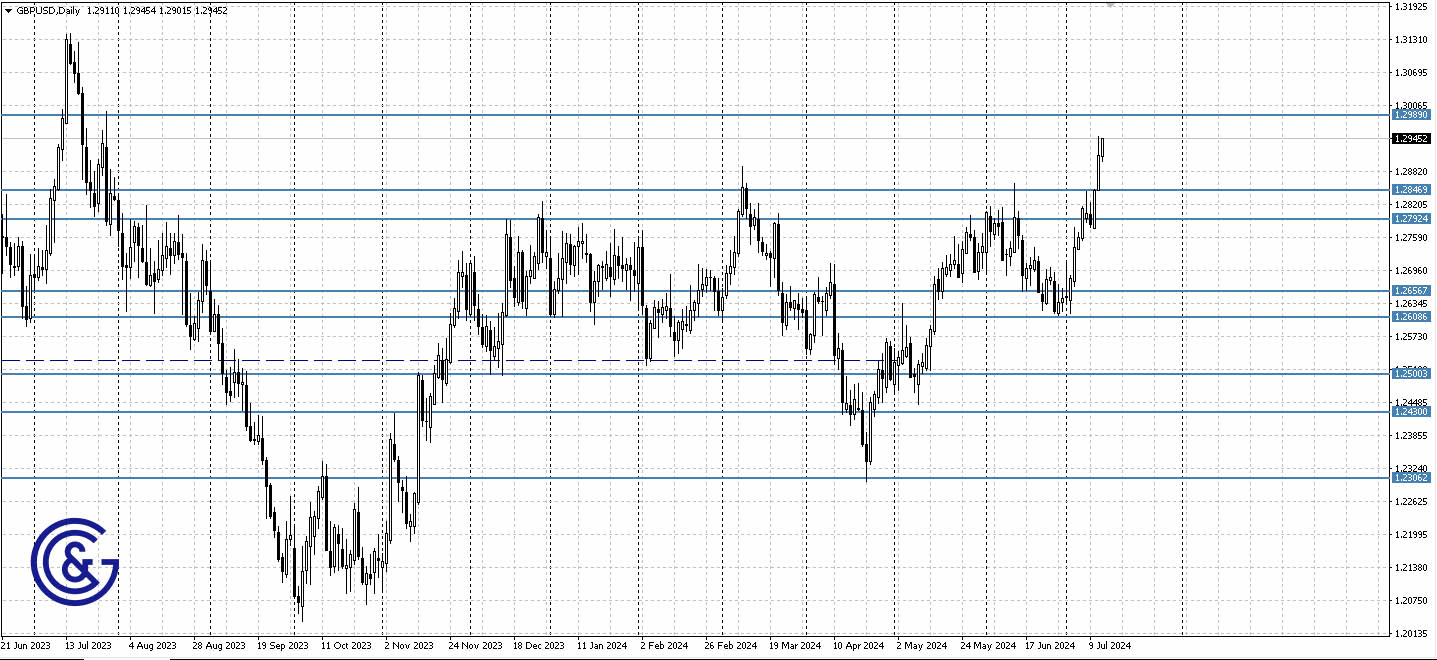Open the chart symbol dropdown arrow
Screen dimensions: 1437x660
[x=8, y=10]
